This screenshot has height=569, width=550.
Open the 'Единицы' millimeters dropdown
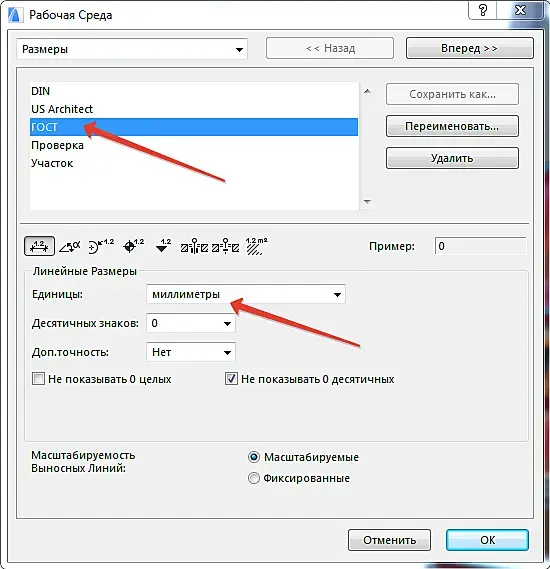point(246,294)
